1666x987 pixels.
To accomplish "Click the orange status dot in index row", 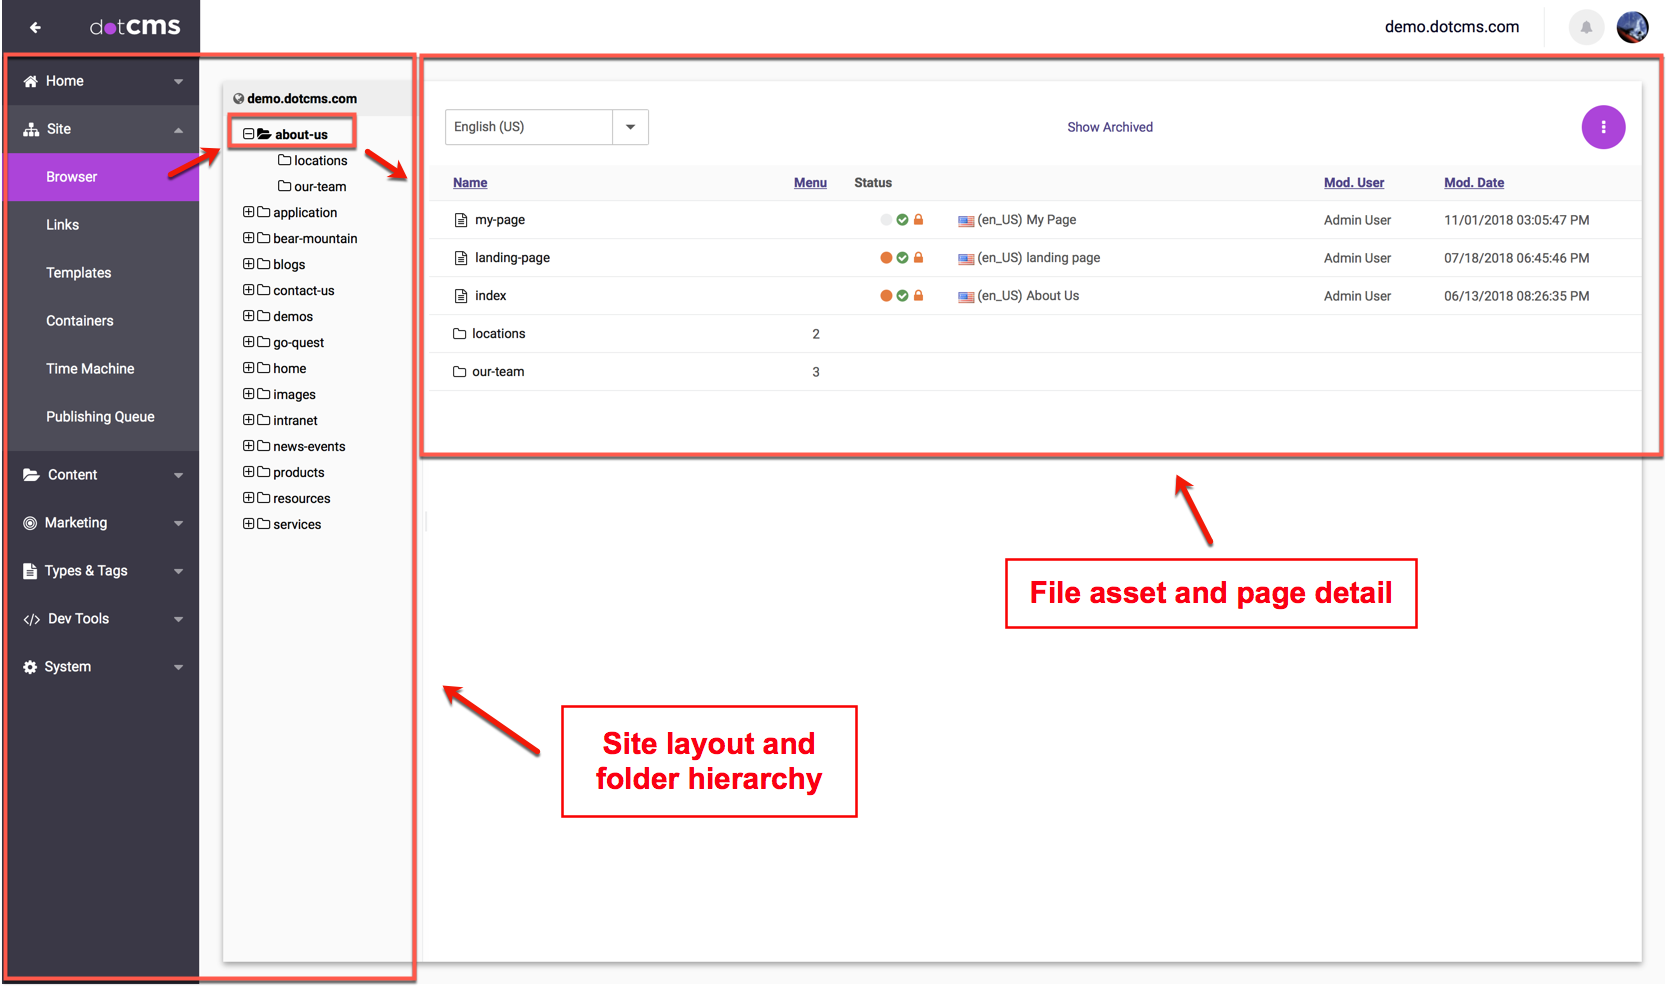I will coord(886,296).
